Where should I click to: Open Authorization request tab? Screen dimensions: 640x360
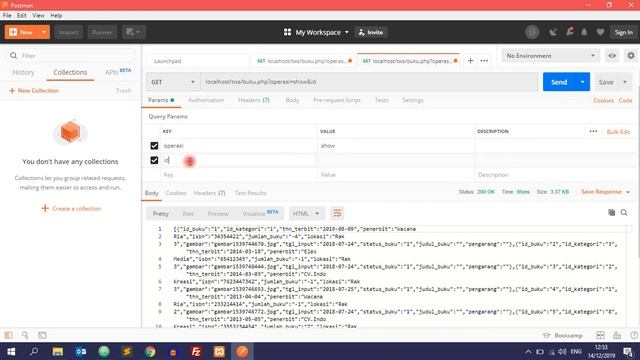pyautogui.click(x=206, y=100)
